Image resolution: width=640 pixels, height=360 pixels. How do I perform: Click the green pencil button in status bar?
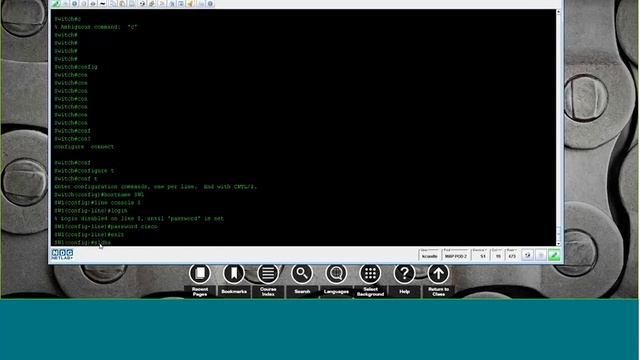[x=554, y=256]
